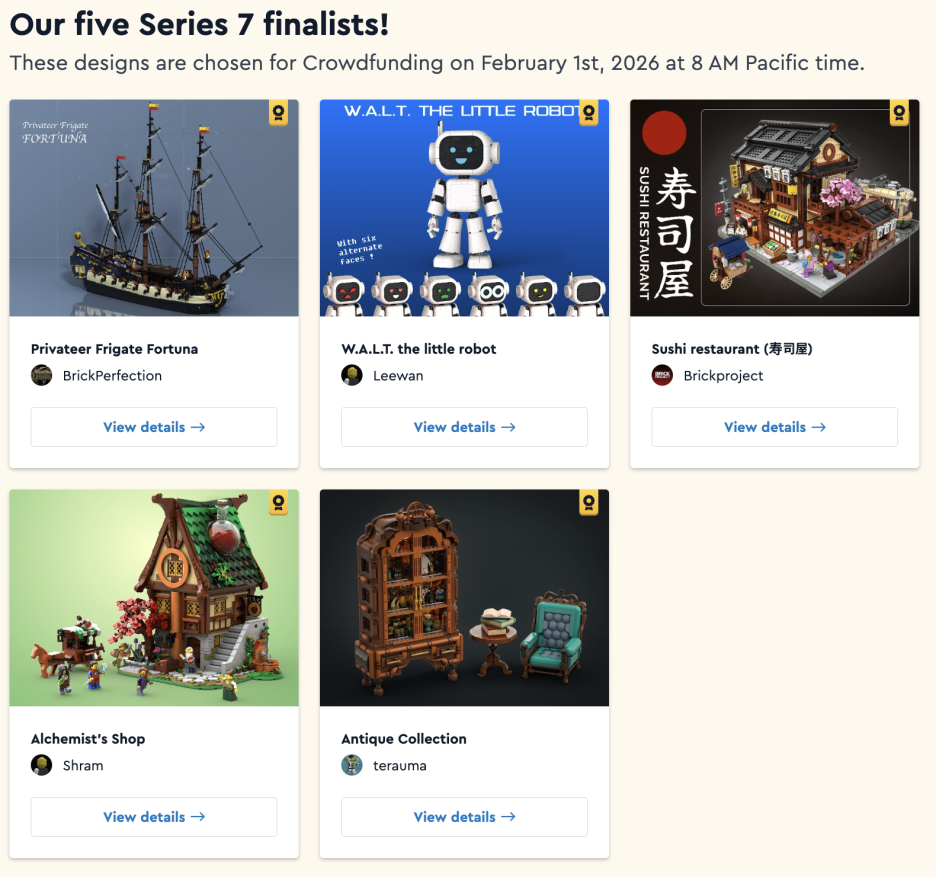Click the award badge on Privateer Frigate Fortuna
936x877 pixels.
(x=278, y=113)
